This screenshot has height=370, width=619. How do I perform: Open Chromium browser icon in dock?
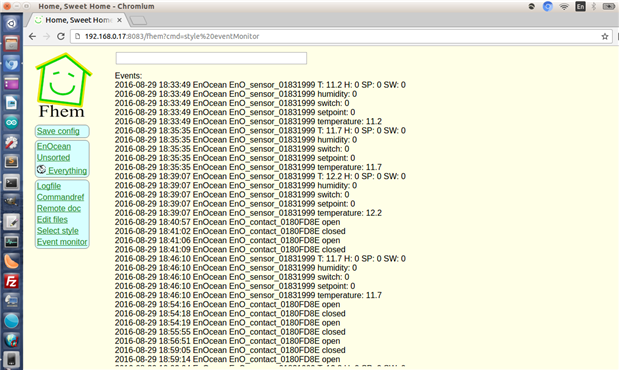11,64
